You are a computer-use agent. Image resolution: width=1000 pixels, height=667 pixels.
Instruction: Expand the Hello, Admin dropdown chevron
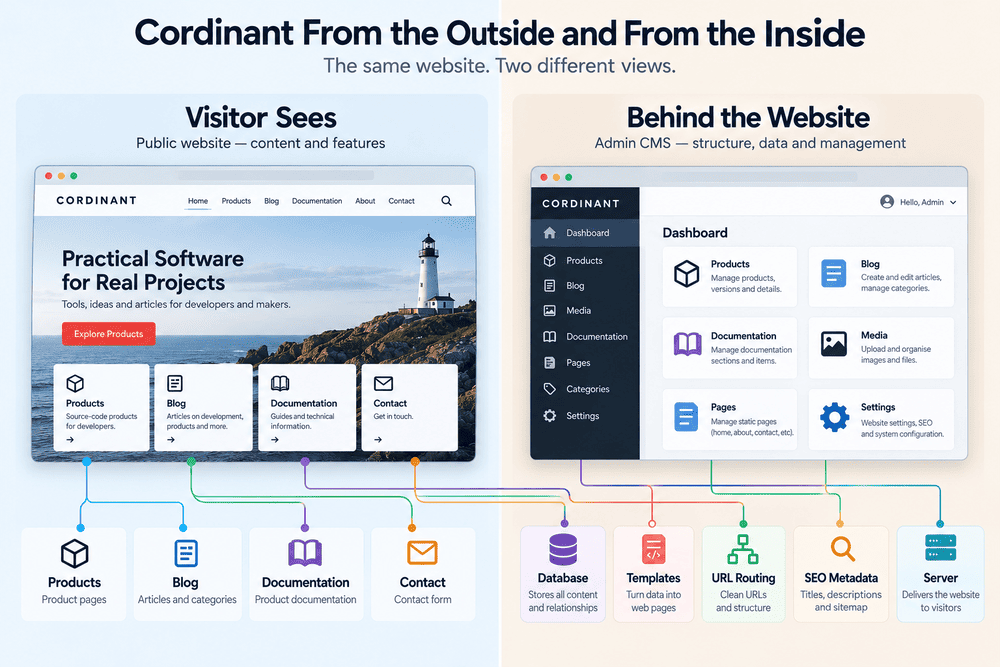tap(953, 203)
